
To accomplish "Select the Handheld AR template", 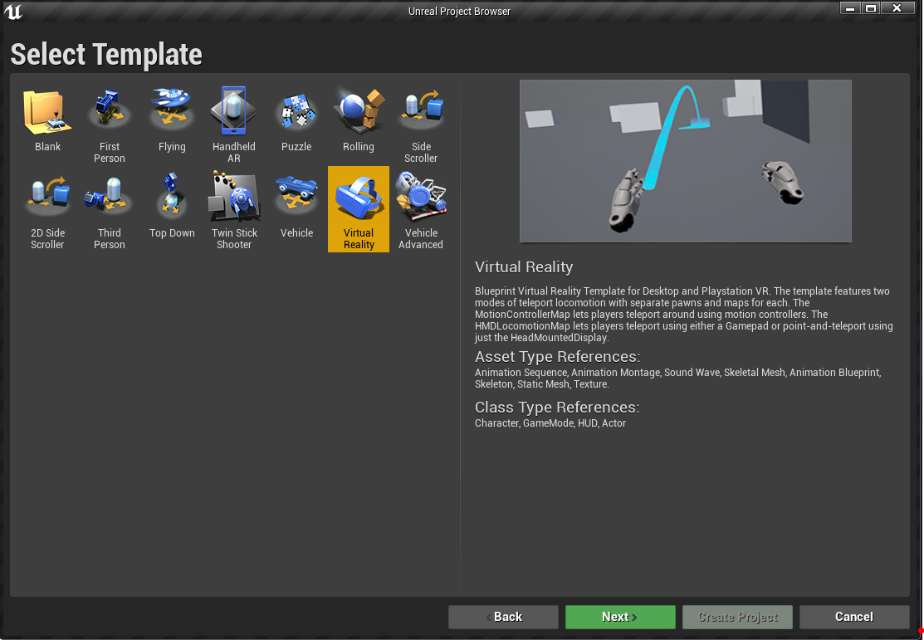I will (234, 124).
